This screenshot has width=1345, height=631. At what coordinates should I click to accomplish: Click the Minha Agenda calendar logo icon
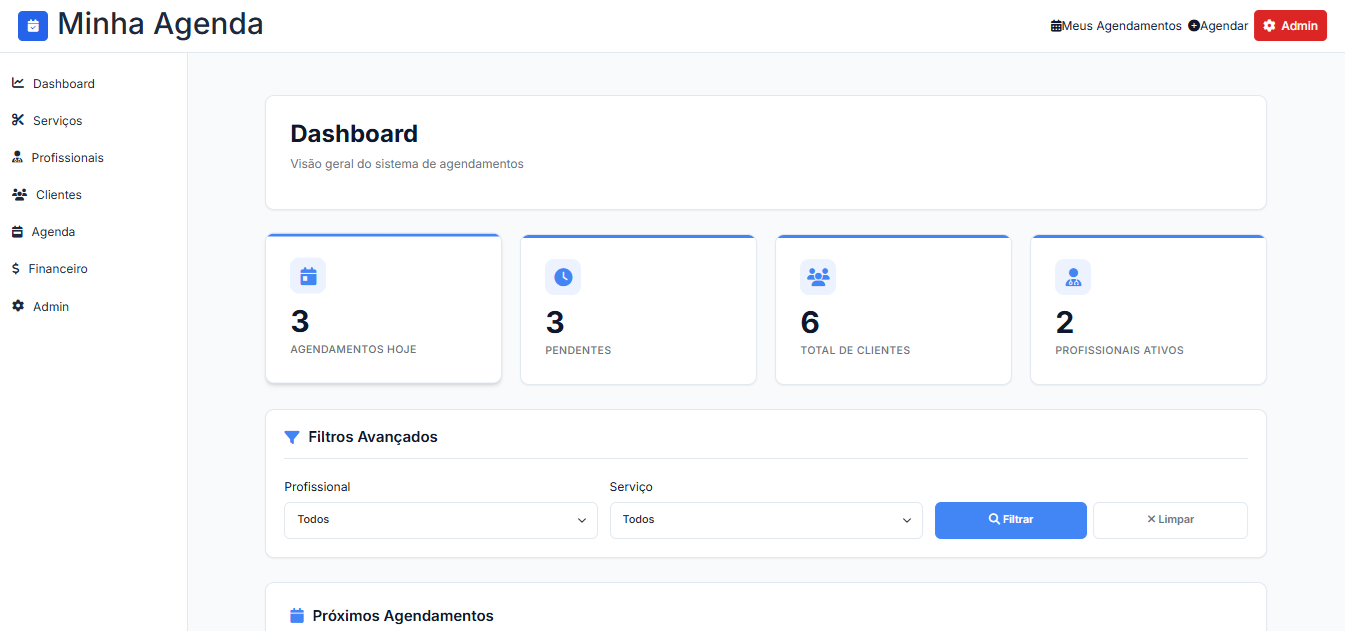(33, 26)
